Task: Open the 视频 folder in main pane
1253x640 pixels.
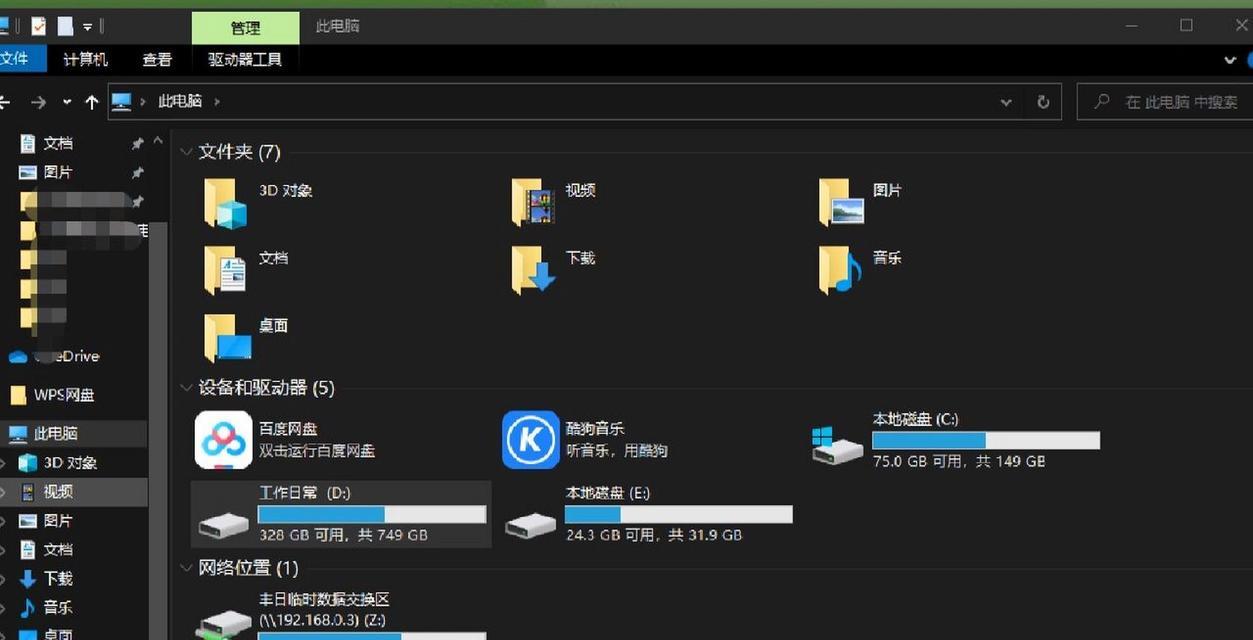Action: coord(532,203)
